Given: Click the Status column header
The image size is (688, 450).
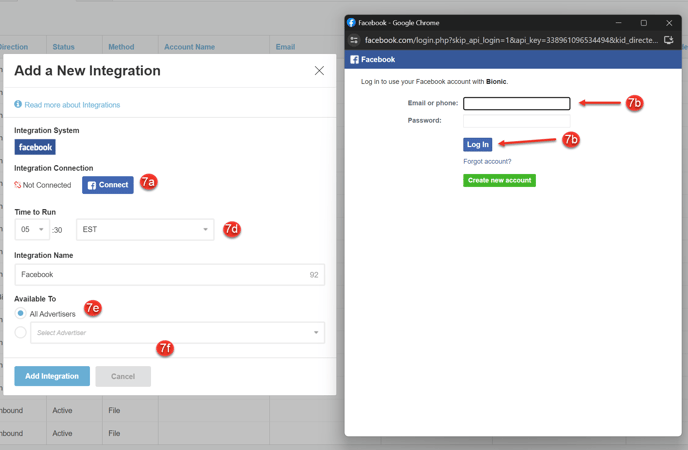Looking at the screenshot, I should [x=63, y=47].
